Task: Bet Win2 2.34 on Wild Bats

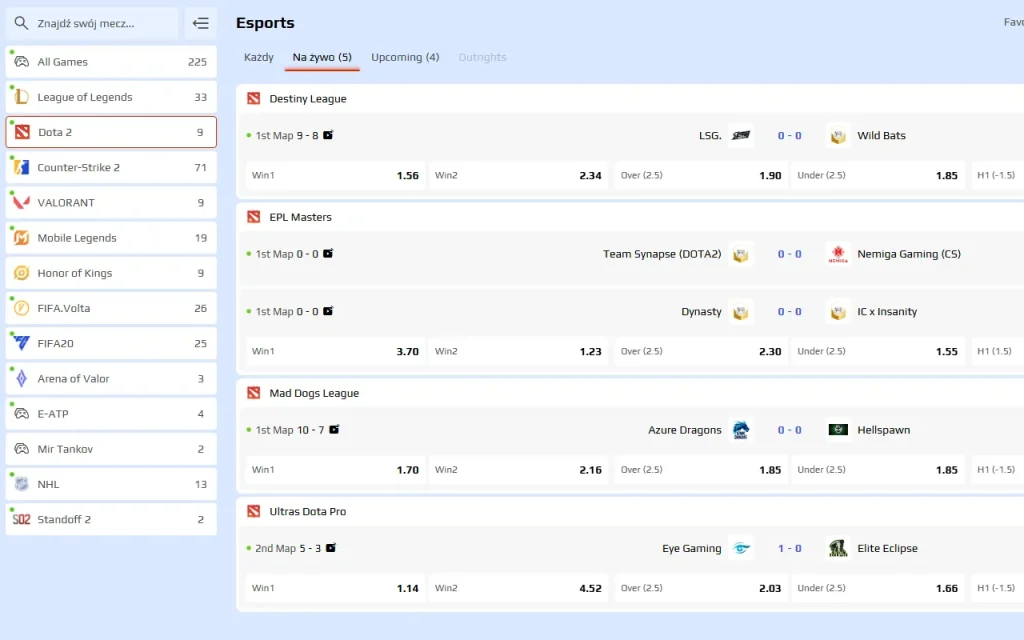Action: [x=518, y=175]
